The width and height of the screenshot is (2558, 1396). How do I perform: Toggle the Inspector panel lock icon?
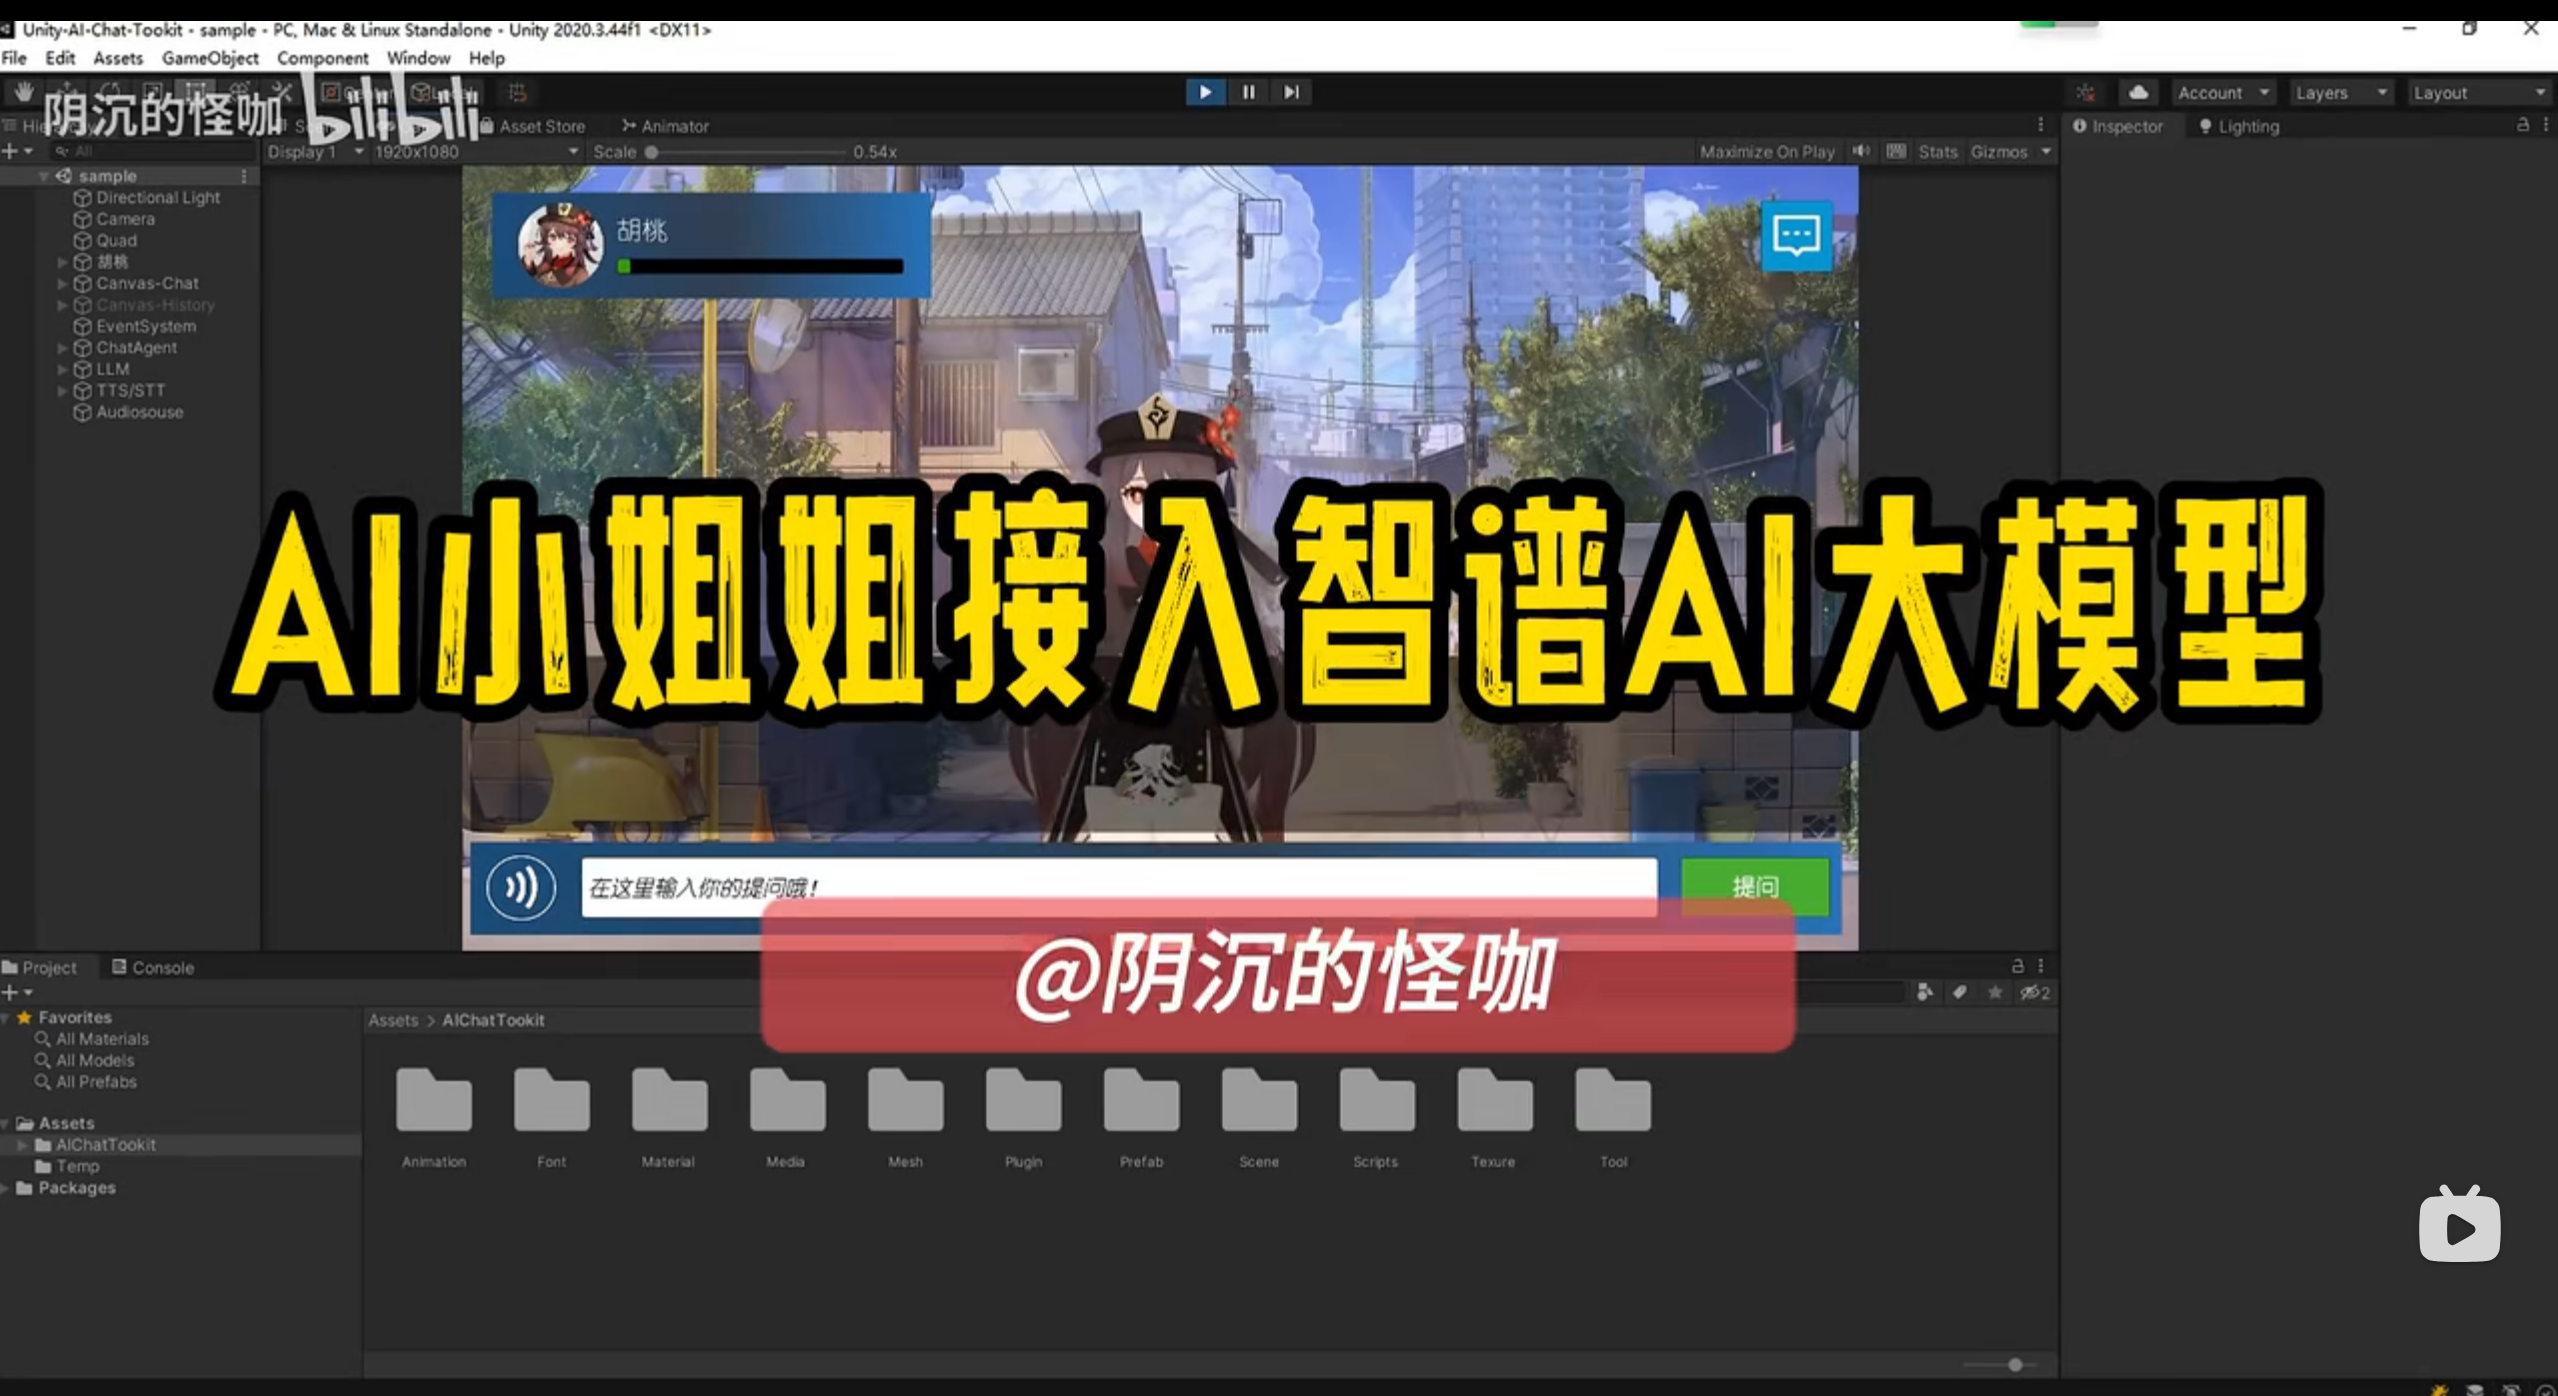click(2522, 125)
